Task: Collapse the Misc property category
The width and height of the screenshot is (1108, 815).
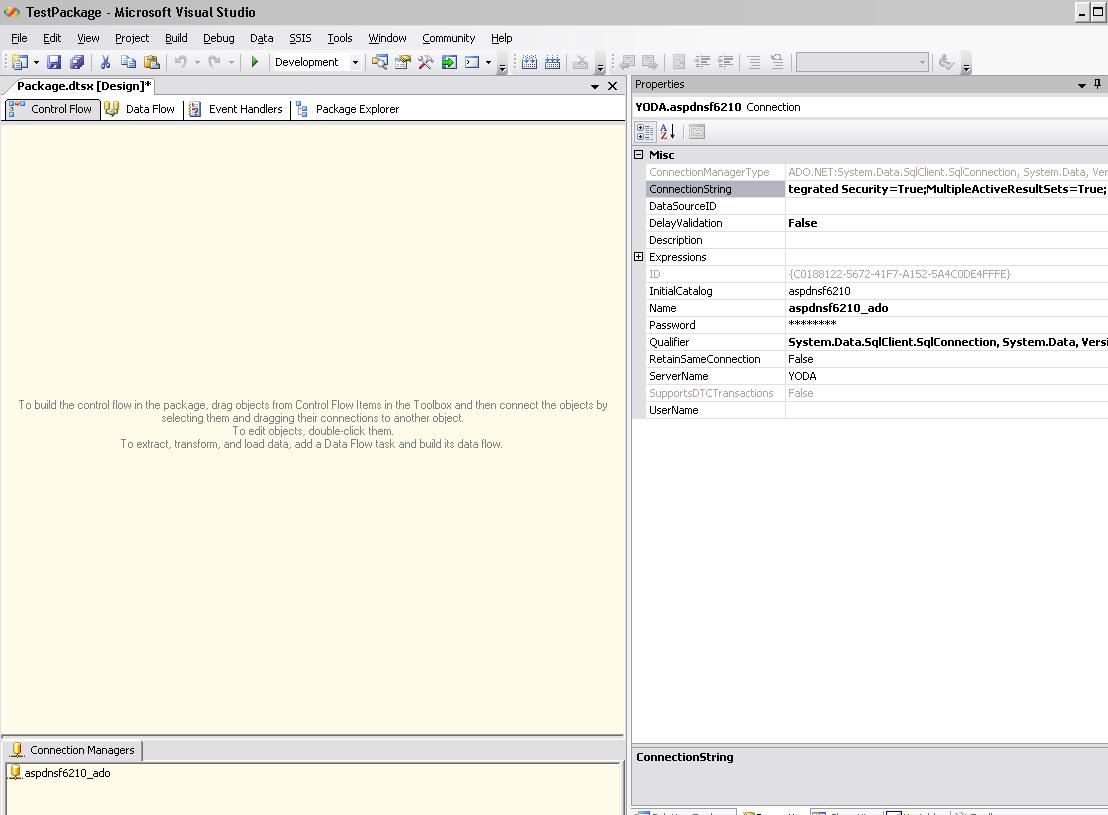Action: point(639,155)
